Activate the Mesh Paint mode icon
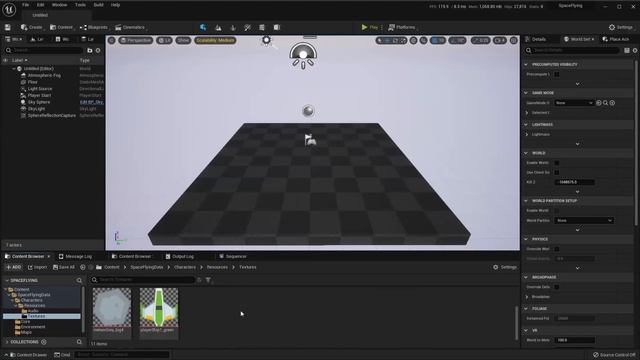Screen dimensions: 640x360 [247, 27]
